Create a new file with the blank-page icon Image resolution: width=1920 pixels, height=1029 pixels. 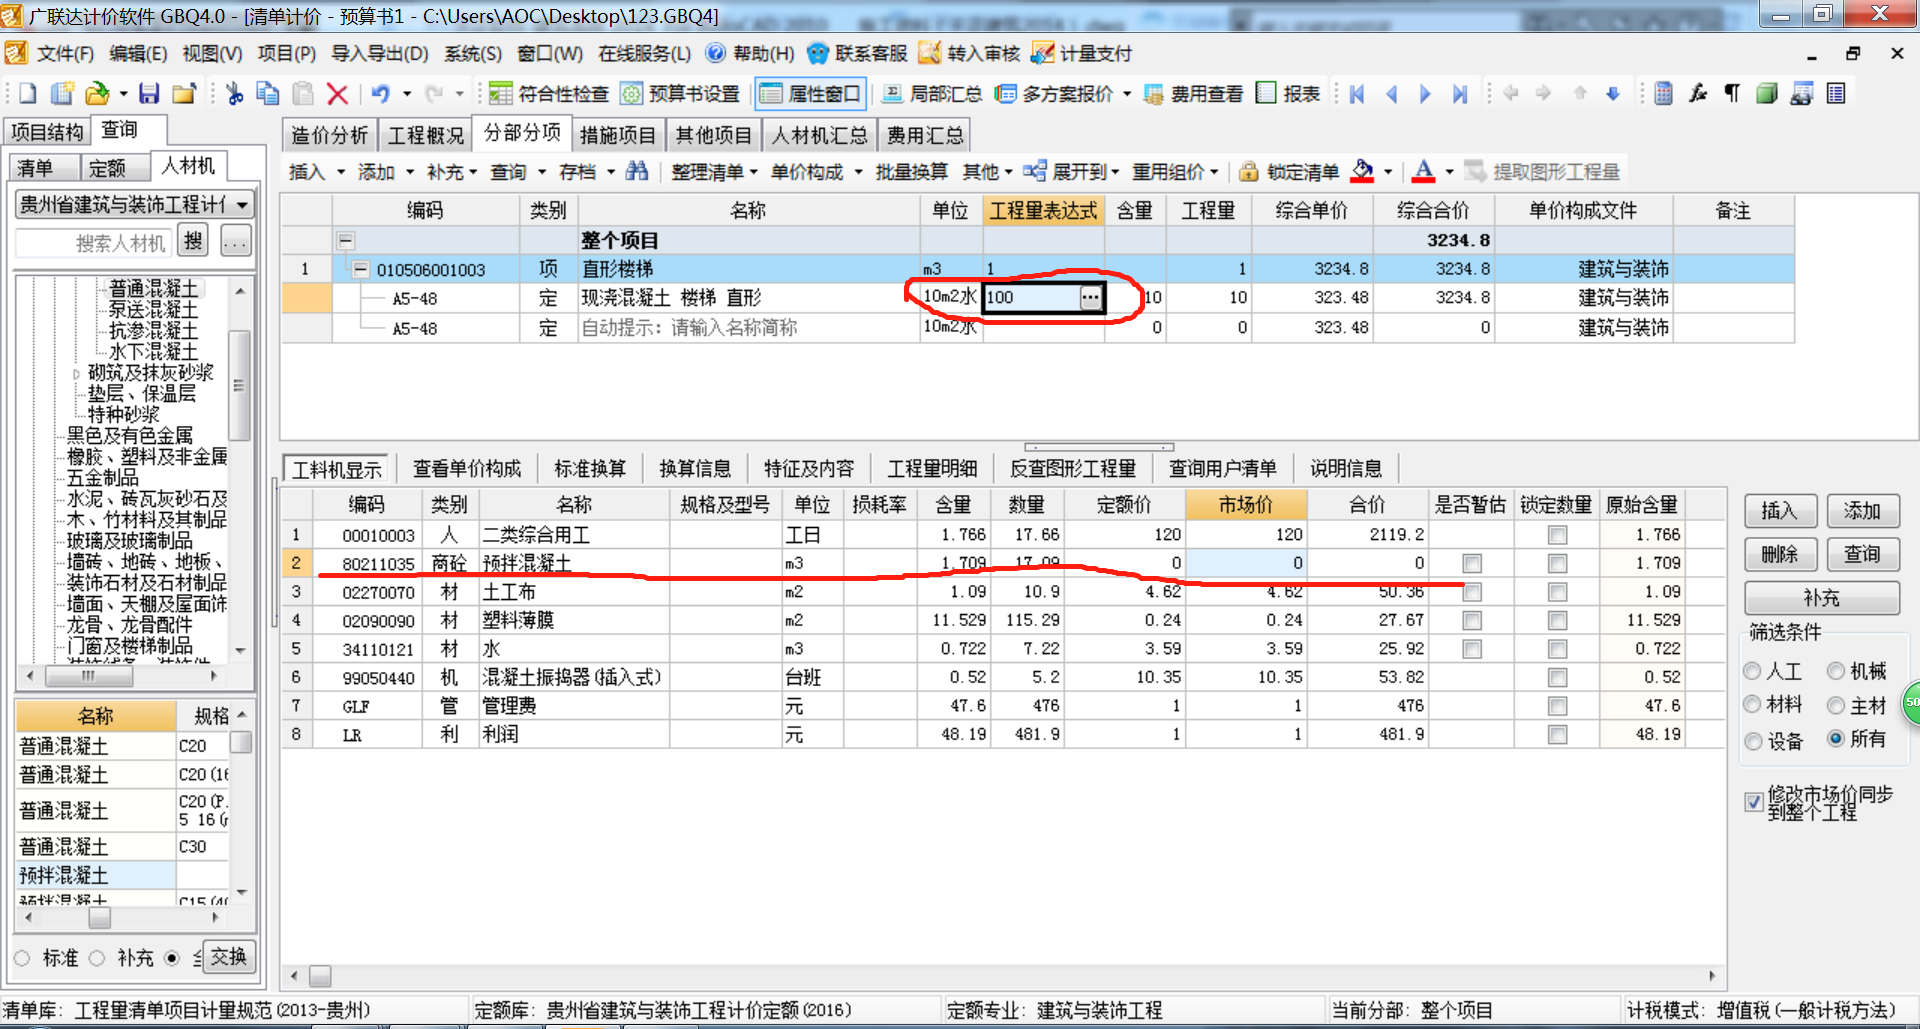tap(27, 94)
